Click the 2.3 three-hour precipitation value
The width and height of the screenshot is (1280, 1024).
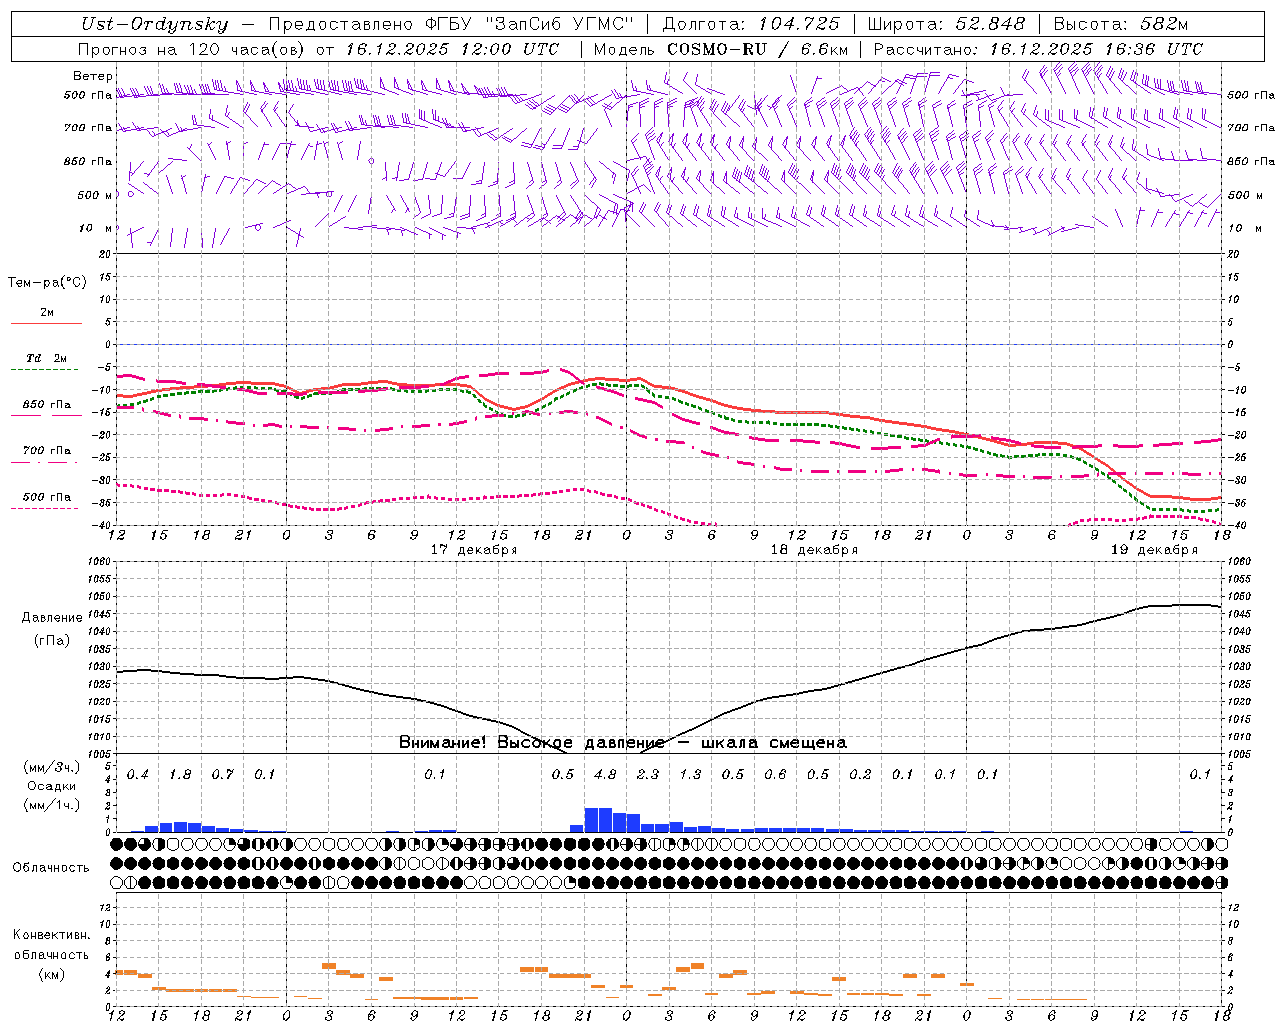(x=648, y=774)
